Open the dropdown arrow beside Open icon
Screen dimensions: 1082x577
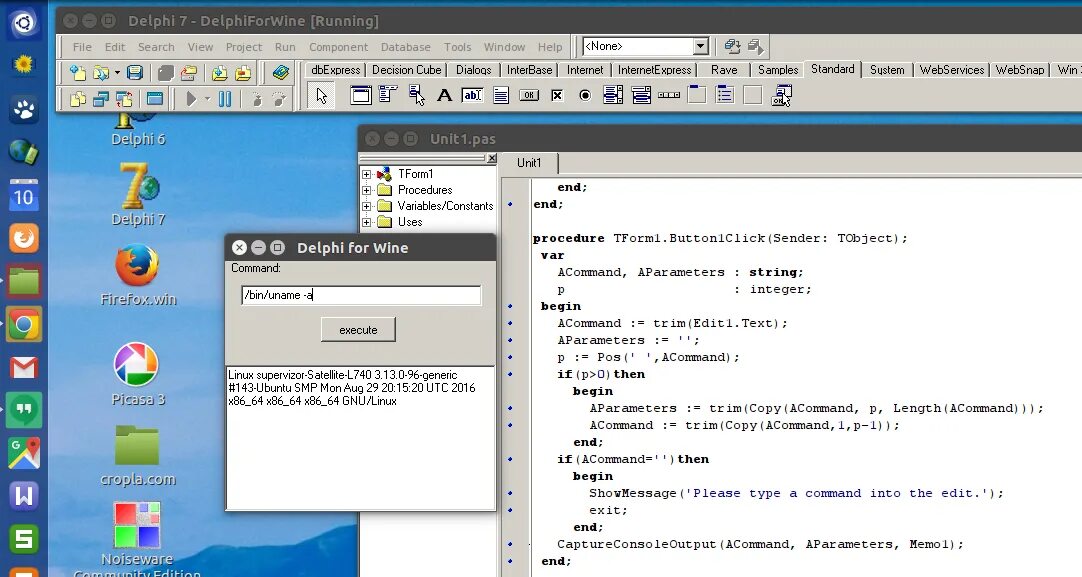click(x=117, y=72)
